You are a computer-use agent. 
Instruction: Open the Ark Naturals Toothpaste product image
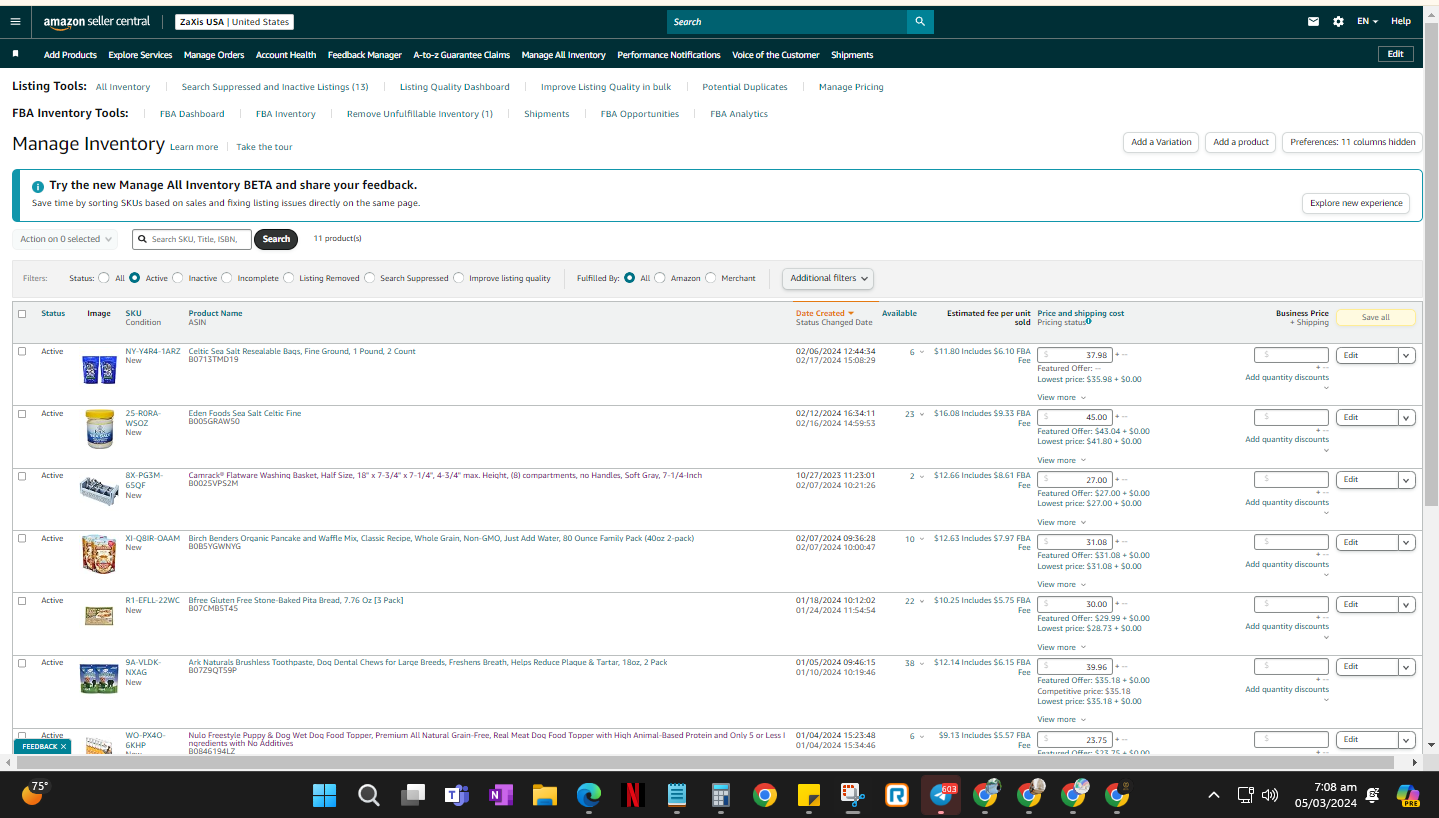coord(99,678)
